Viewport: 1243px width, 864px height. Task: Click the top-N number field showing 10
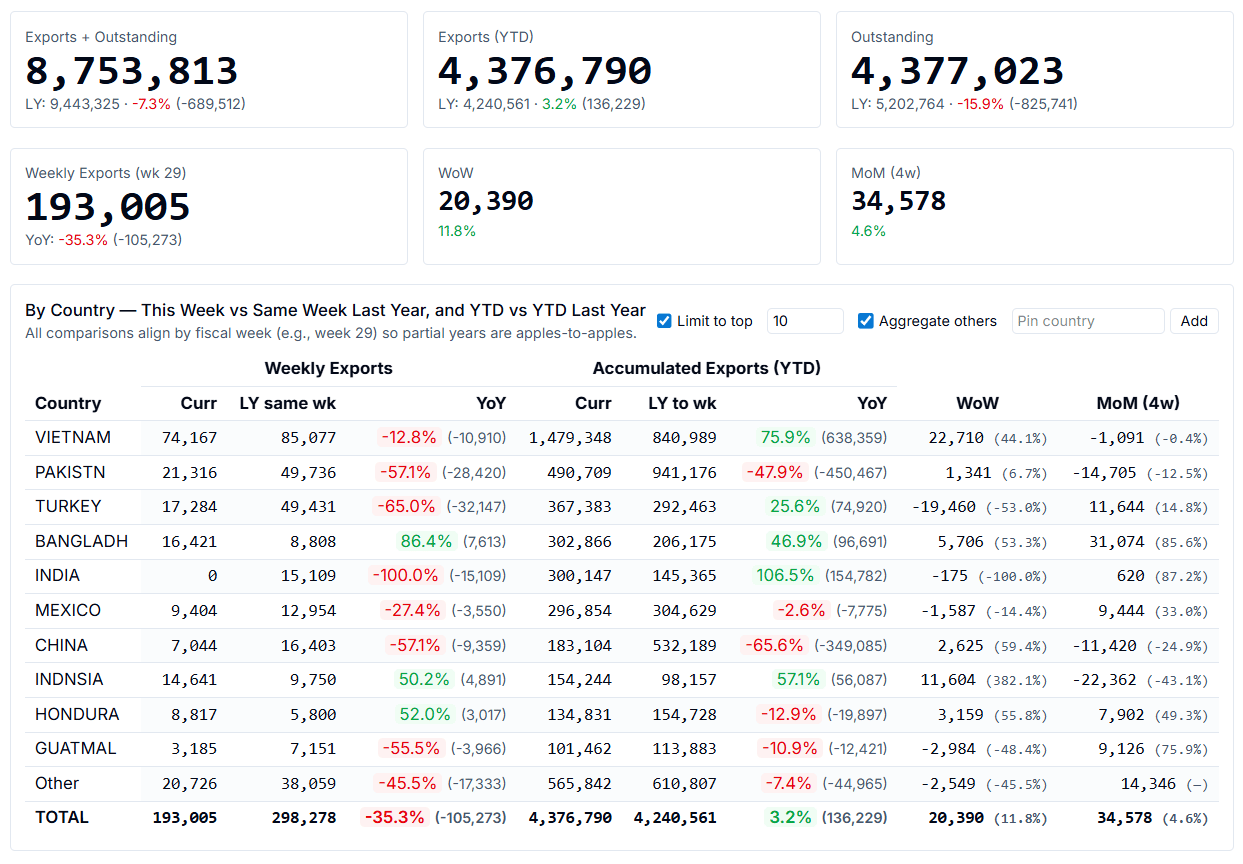click(x=805, y=321)
